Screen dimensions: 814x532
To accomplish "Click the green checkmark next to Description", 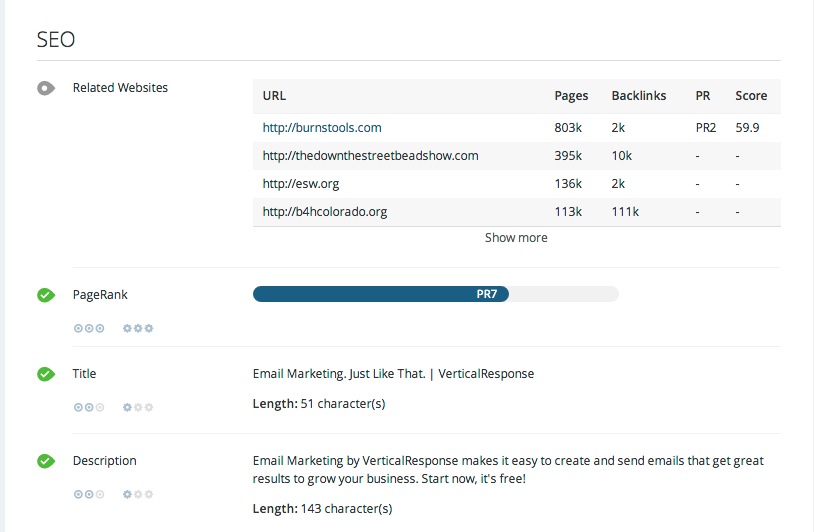I will click(x=45, y=461).
